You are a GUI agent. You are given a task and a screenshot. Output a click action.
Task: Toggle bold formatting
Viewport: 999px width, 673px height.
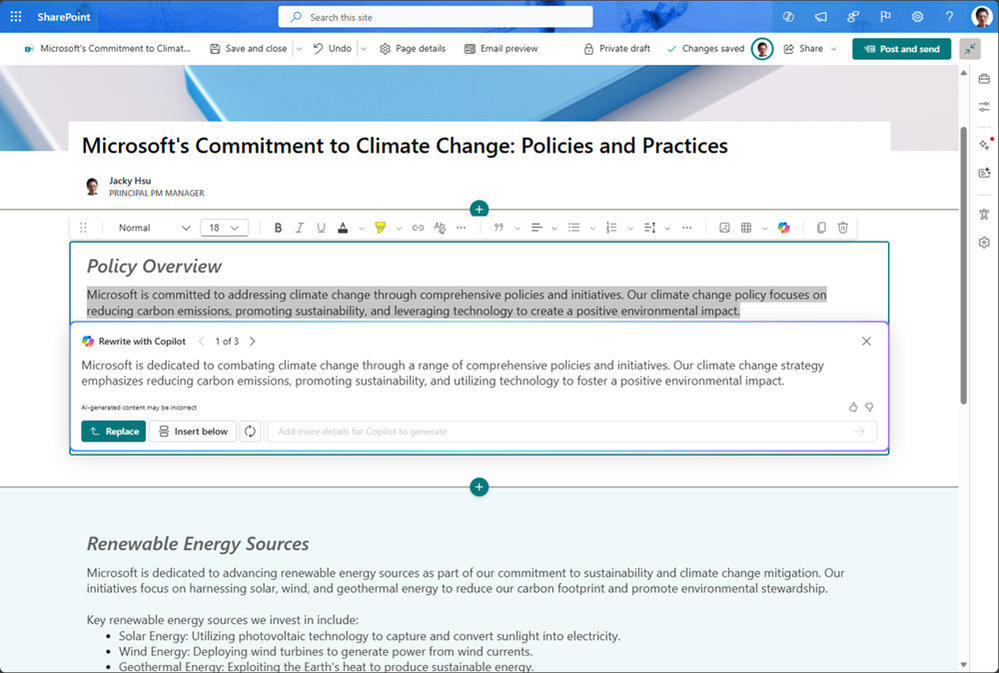pos(278,228)
